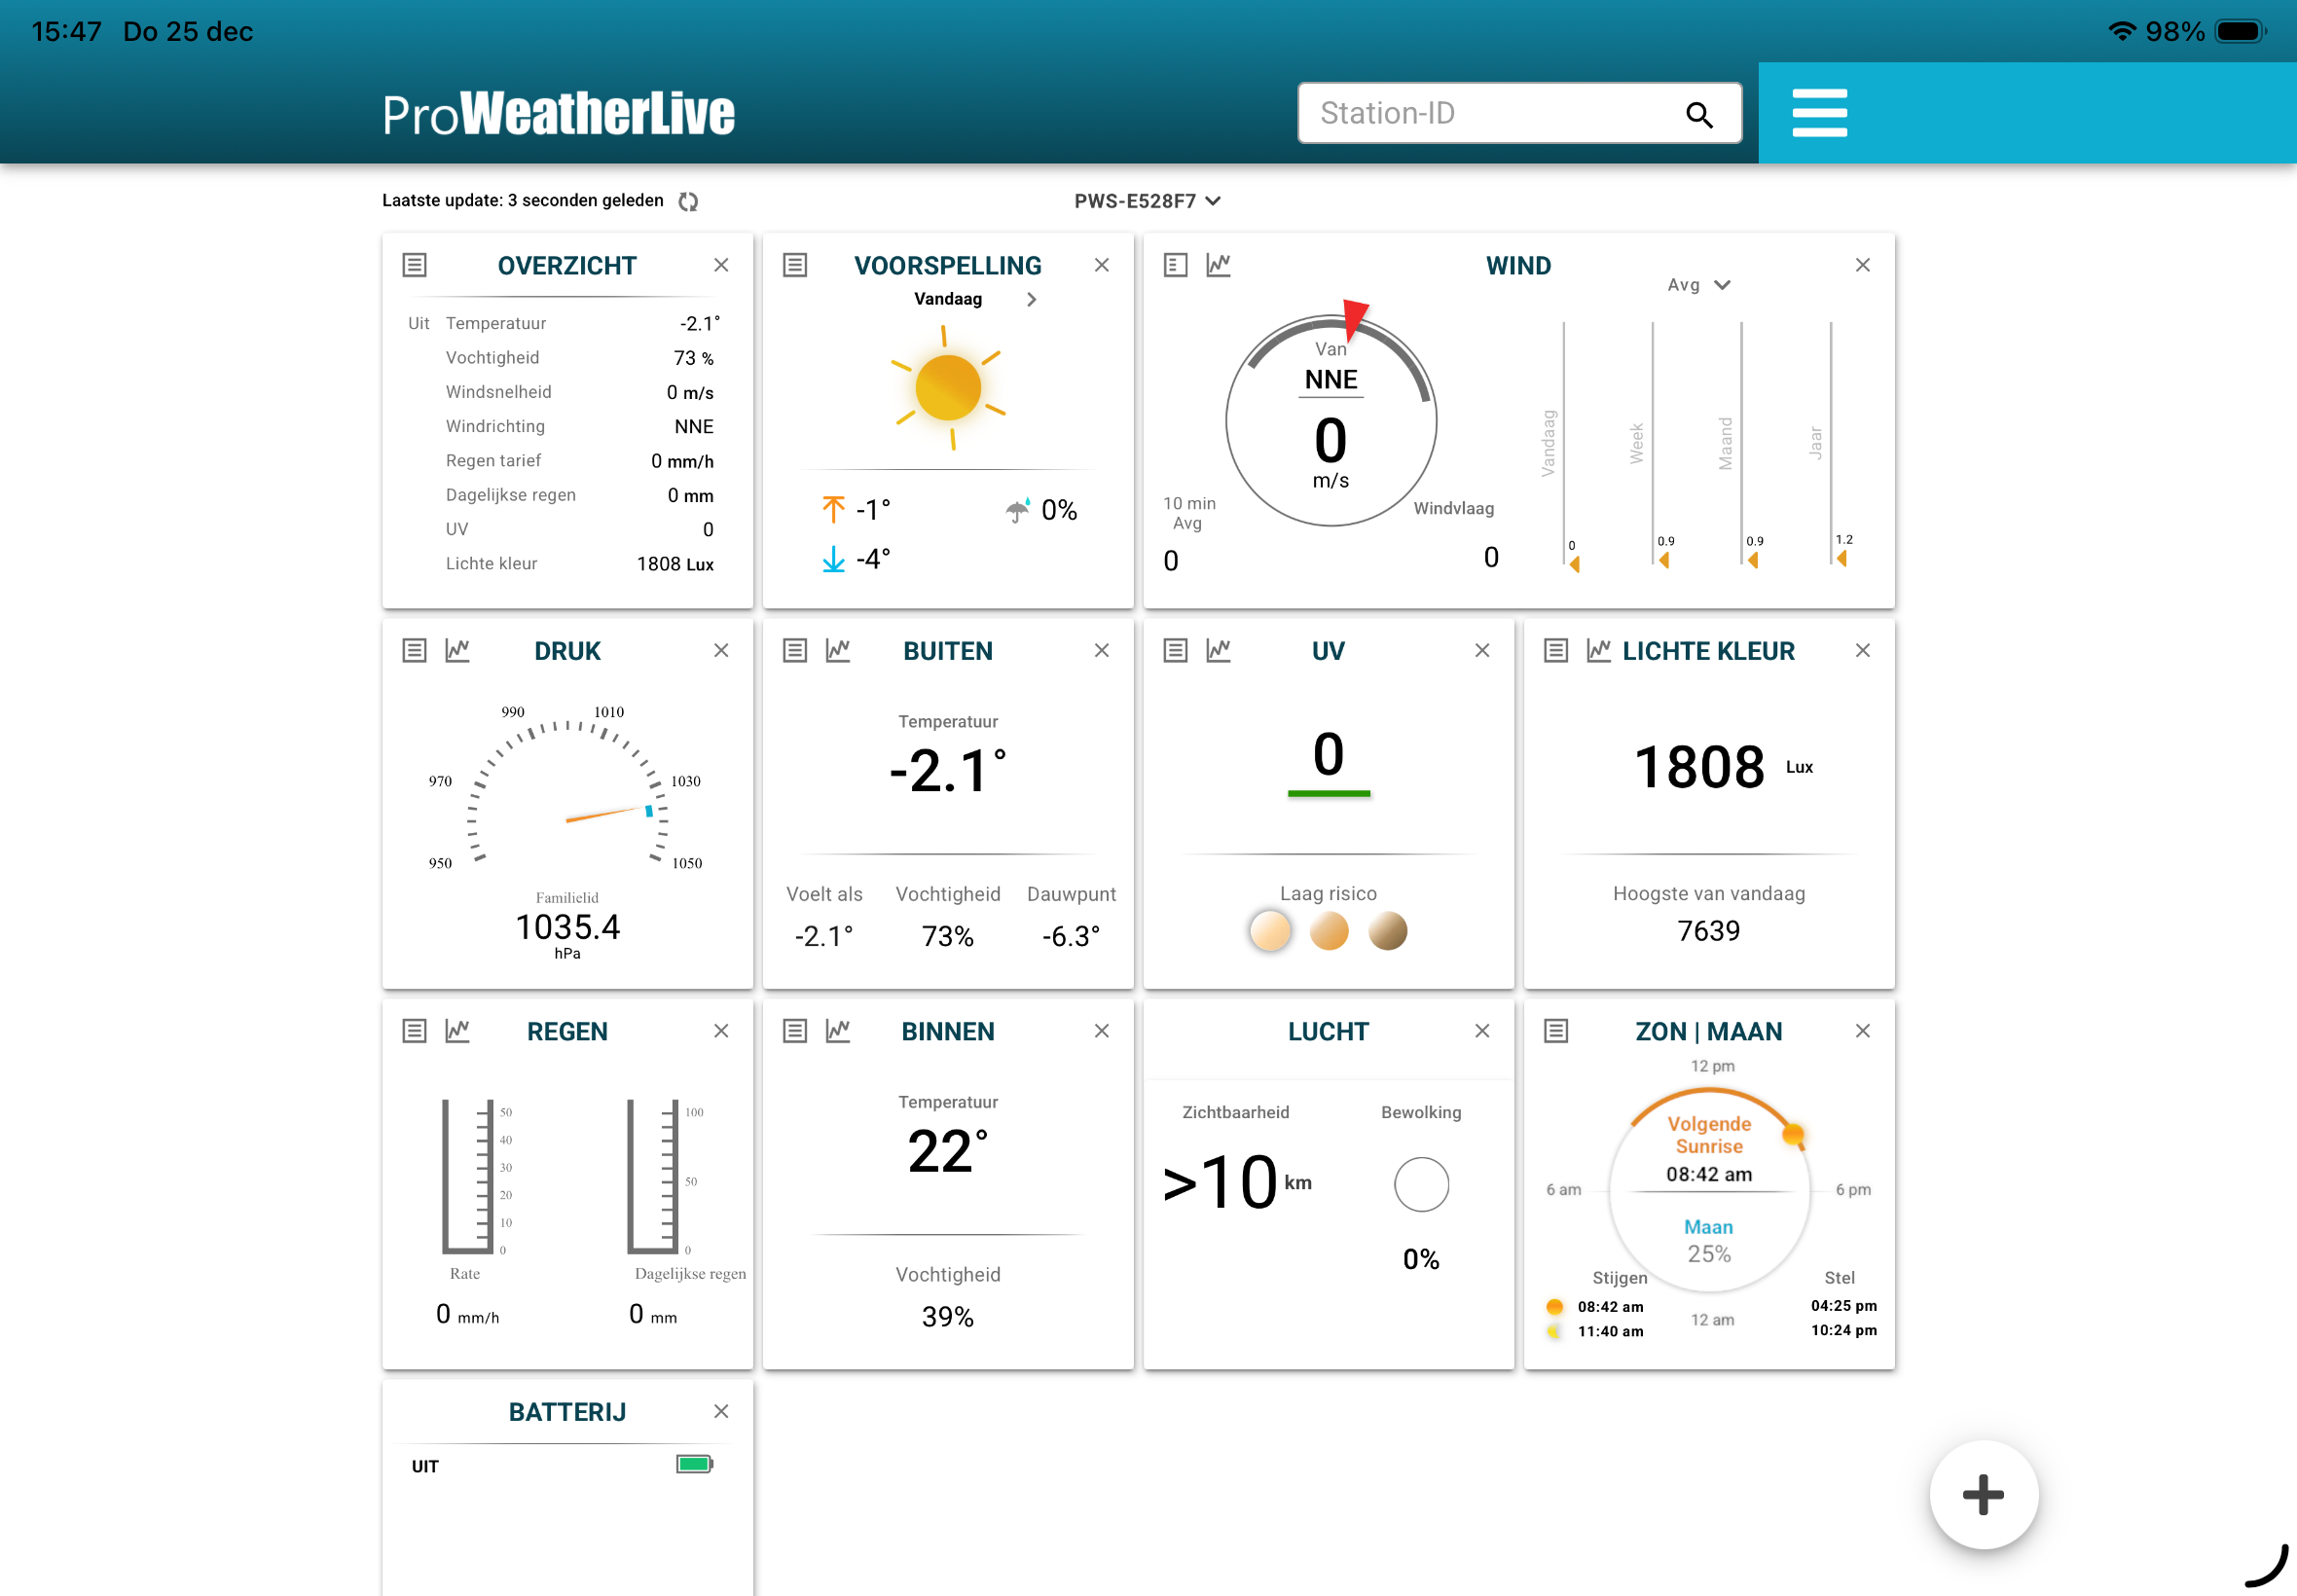Select the darkest skin tone circle

coord(1388,931)
